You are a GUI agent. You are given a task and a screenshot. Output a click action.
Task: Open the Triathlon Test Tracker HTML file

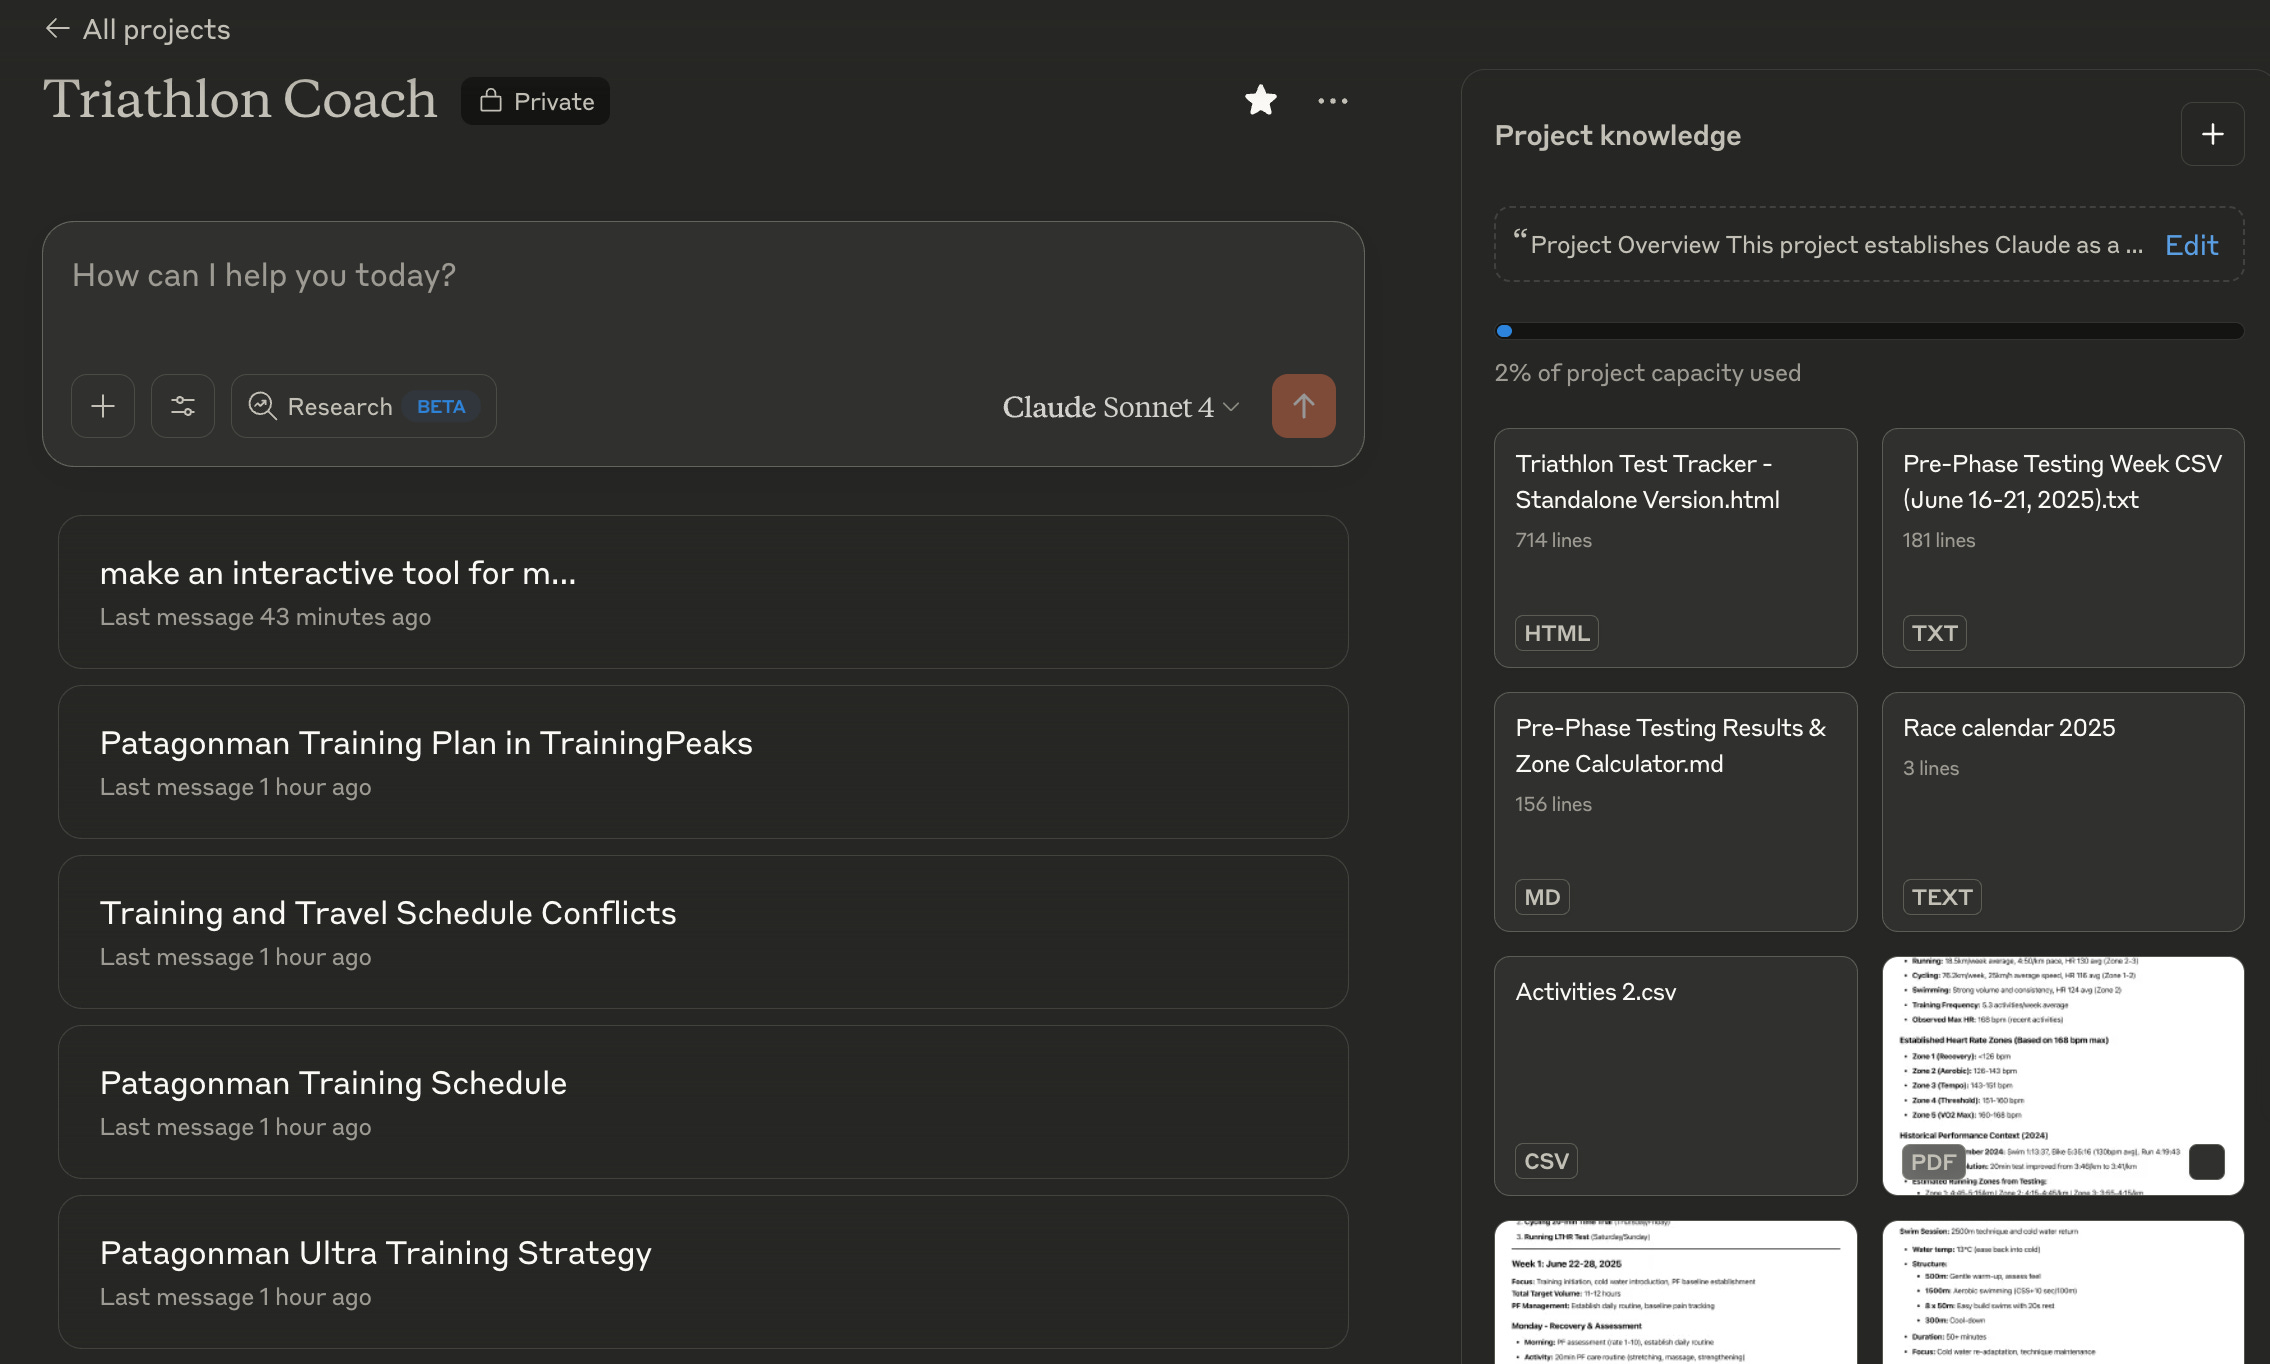click(1675, 547)
